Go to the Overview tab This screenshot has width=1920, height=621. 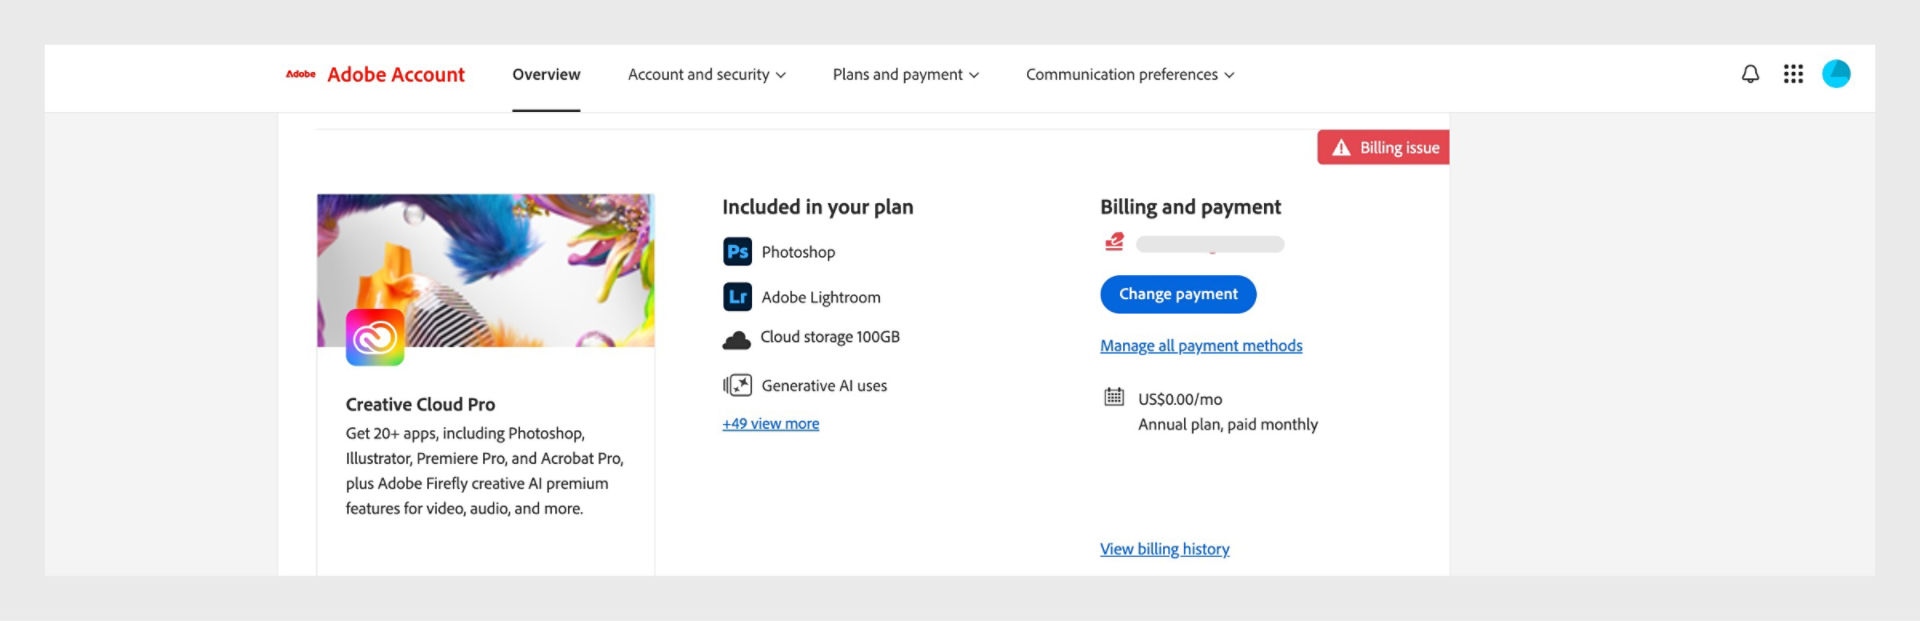[x=546, y=75]
